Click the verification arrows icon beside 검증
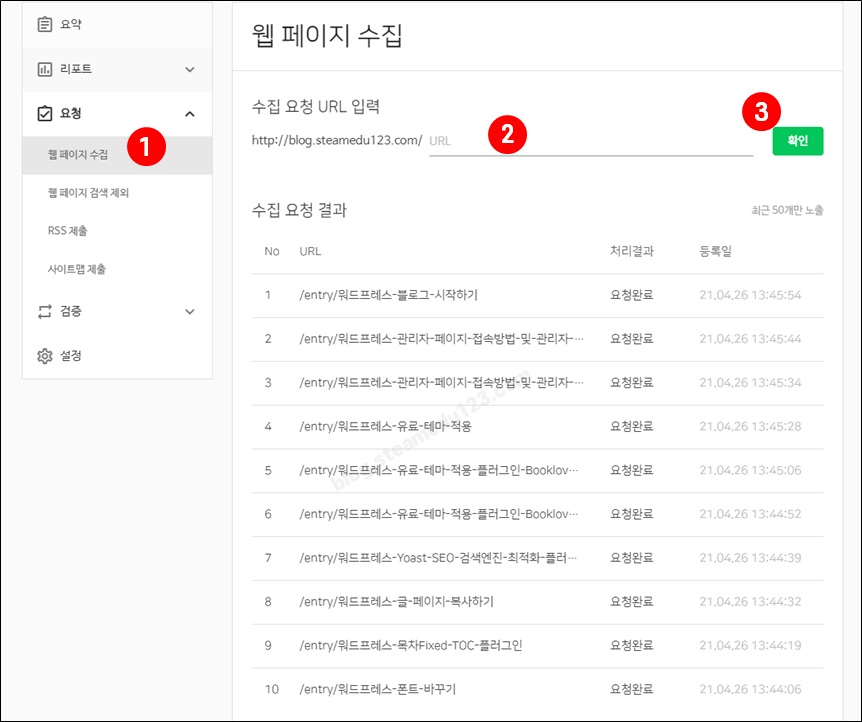Screen dimensions: 862x722 click(x=45, y=311)
